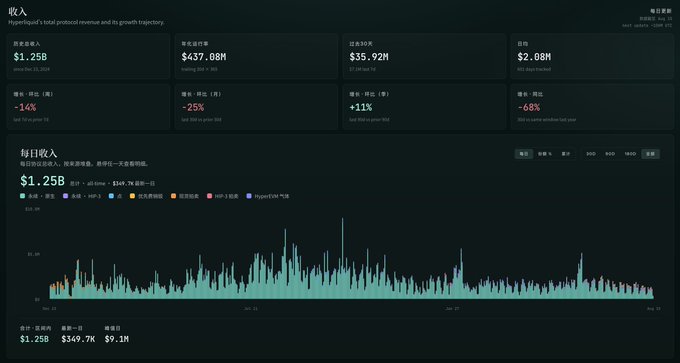Switch chart to 每日 daily view
The height and width of the screenshot is (363, 680).
(524, 154)
